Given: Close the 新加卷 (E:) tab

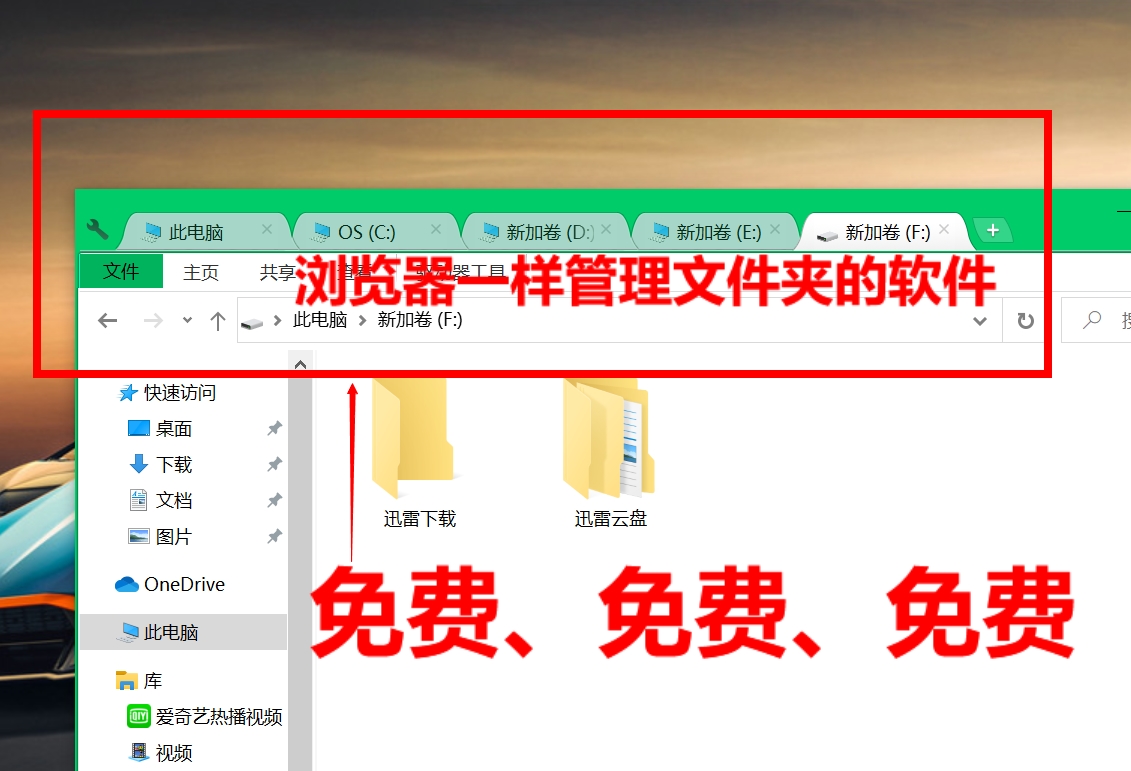Looking at the screenshot, I should tap(775, 230).
